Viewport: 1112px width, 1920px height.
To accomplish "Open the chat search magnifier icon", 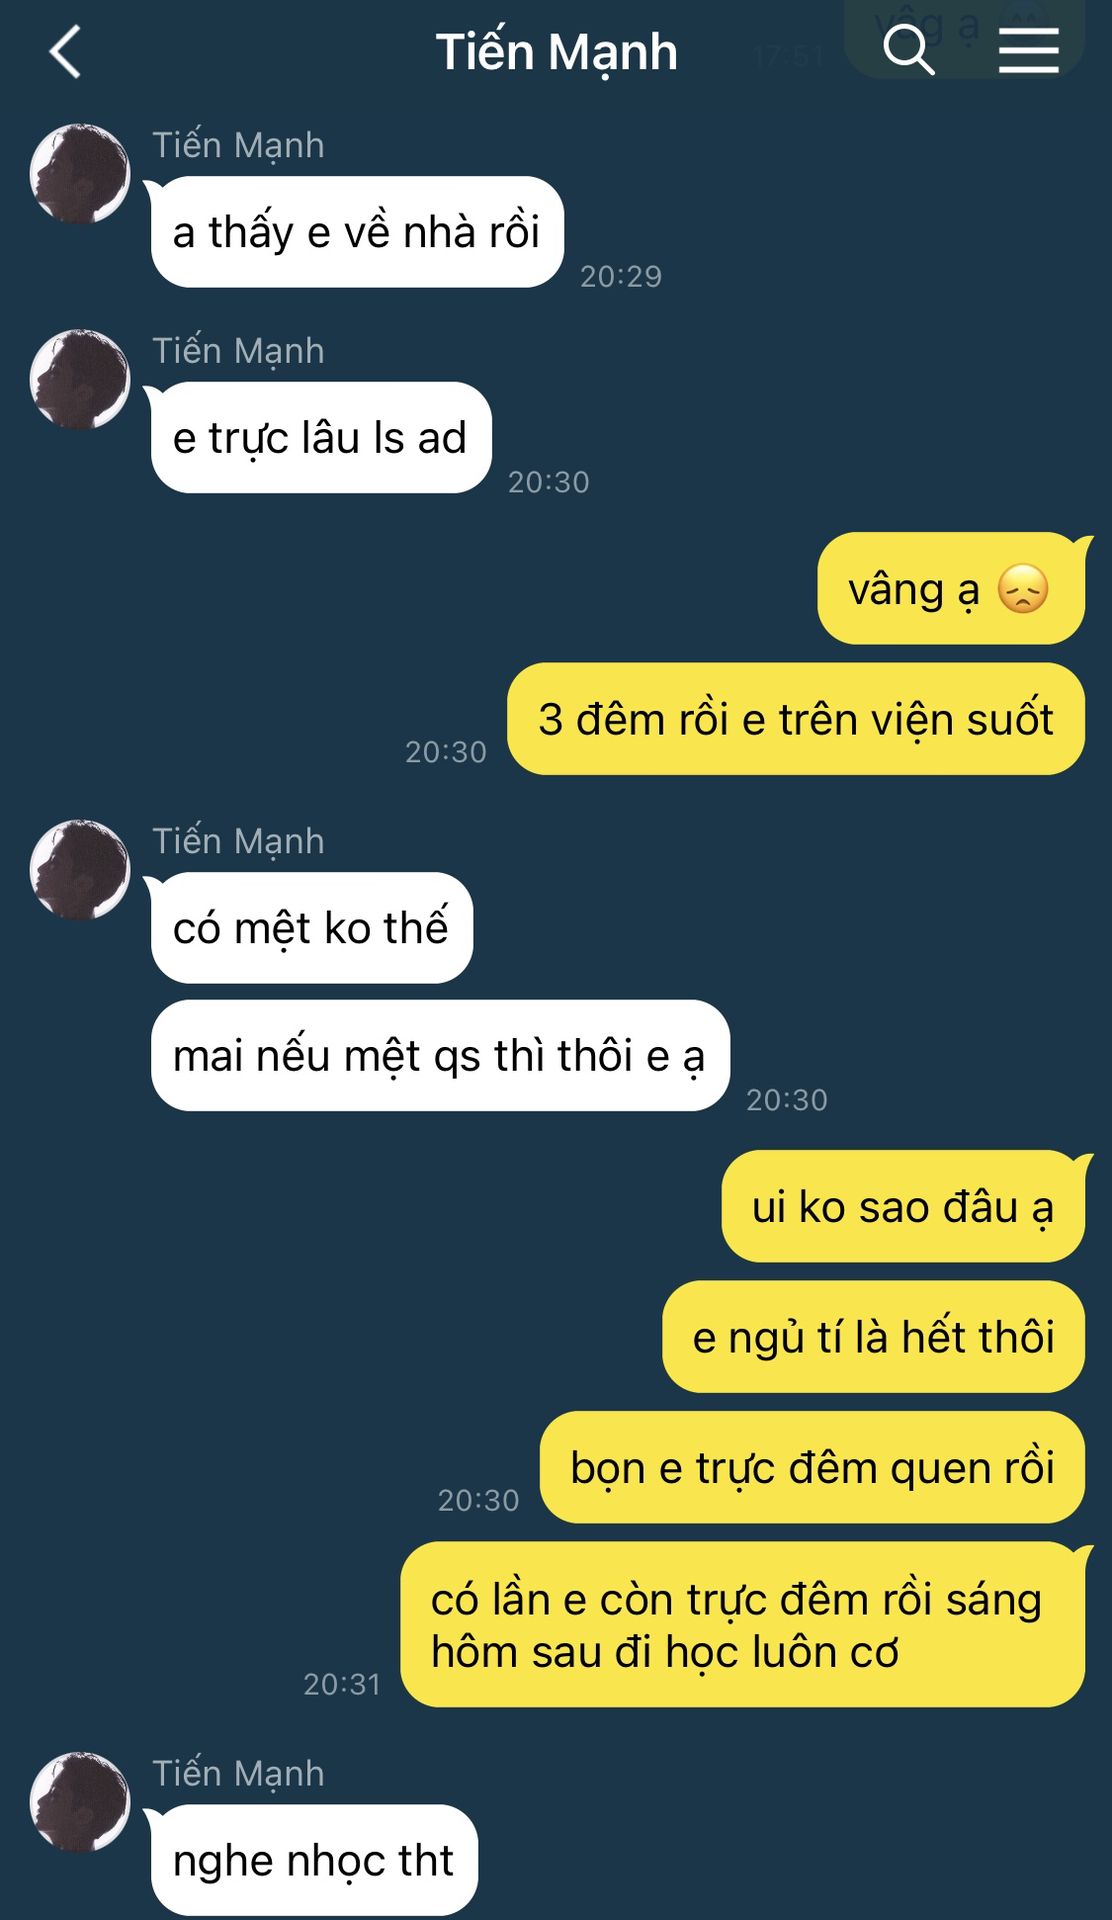I will [x=908, y=50].
